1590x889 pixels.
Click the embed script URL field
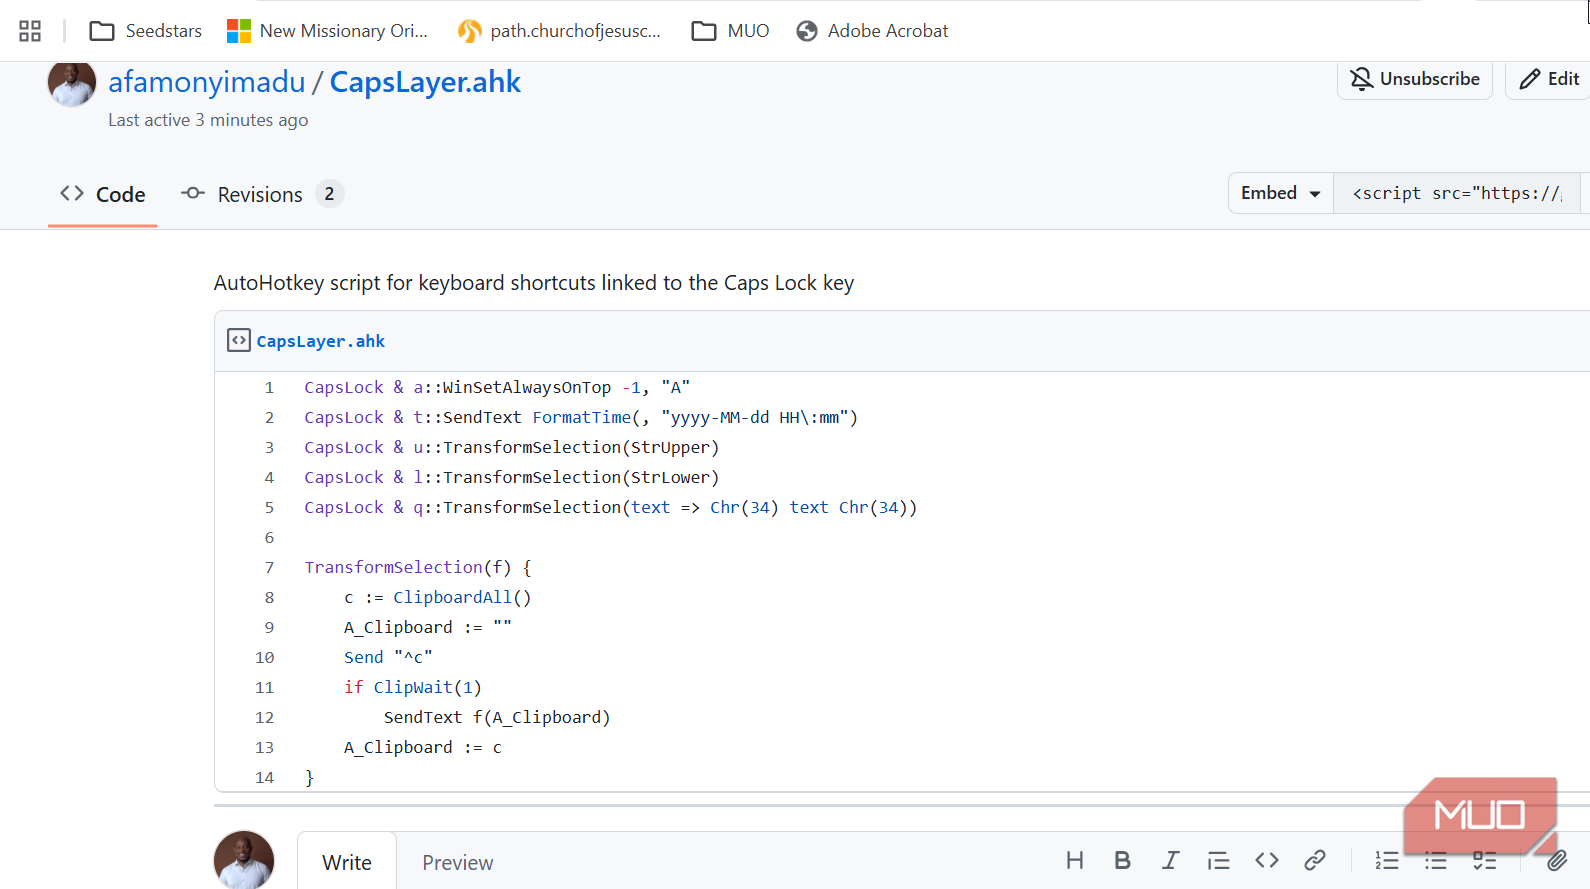click(1458, 193)
